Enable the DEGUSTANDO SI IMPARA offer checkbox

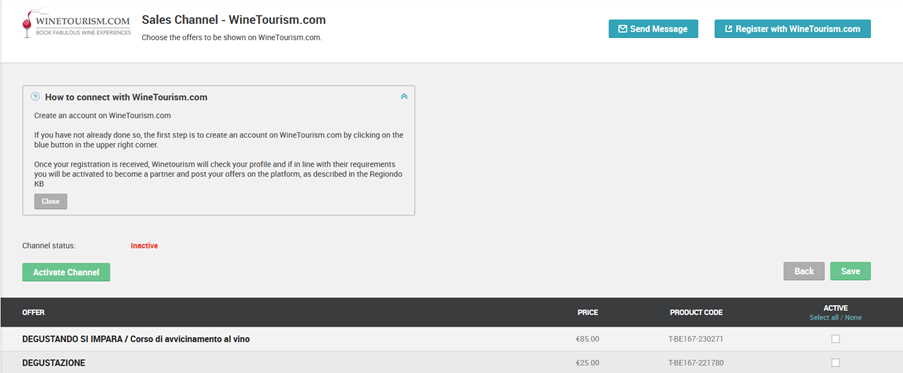pos(835,339)
